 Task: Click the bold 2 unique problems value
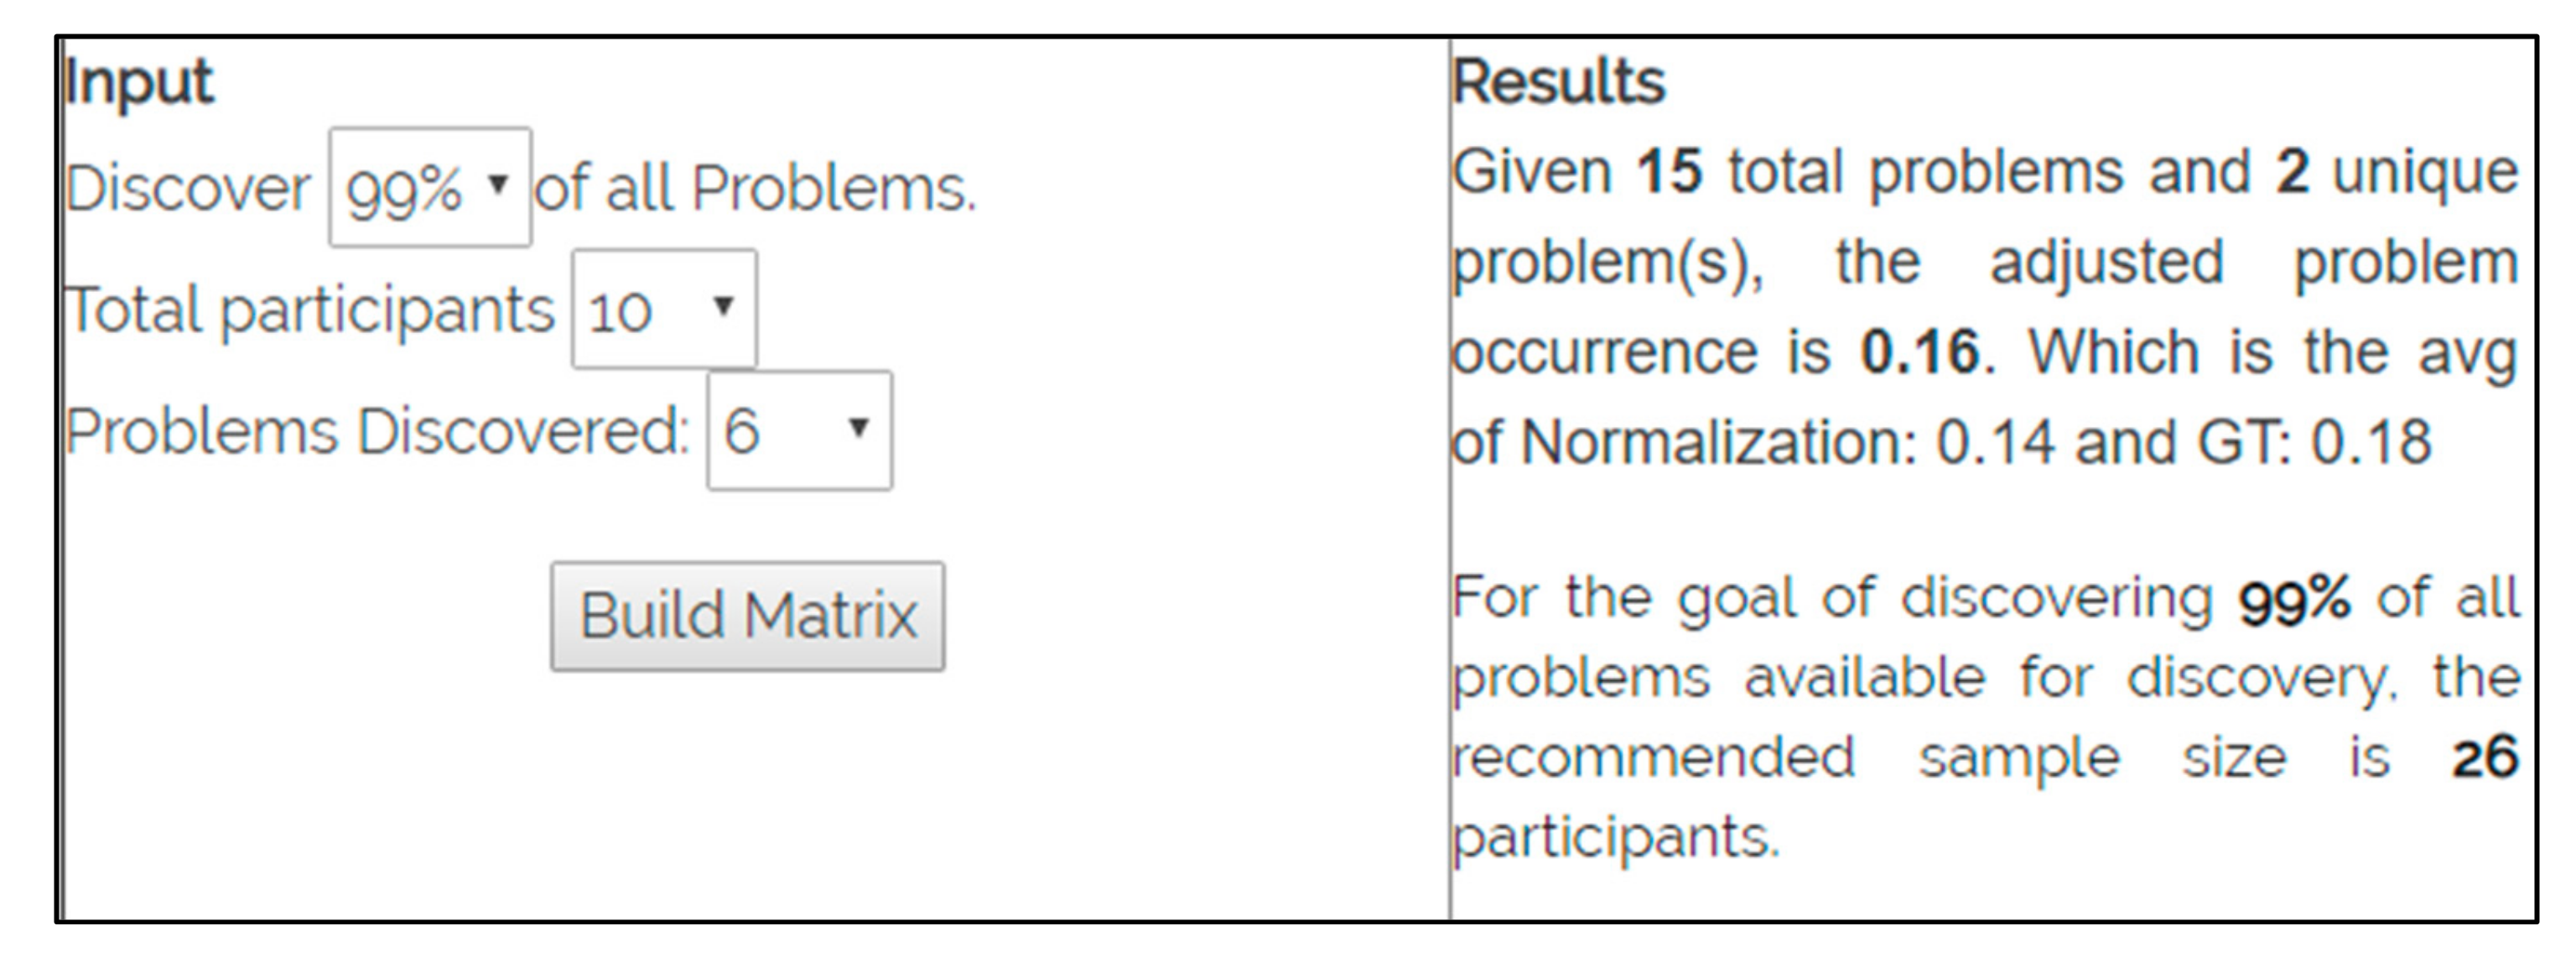click(x=2291, y=172)
